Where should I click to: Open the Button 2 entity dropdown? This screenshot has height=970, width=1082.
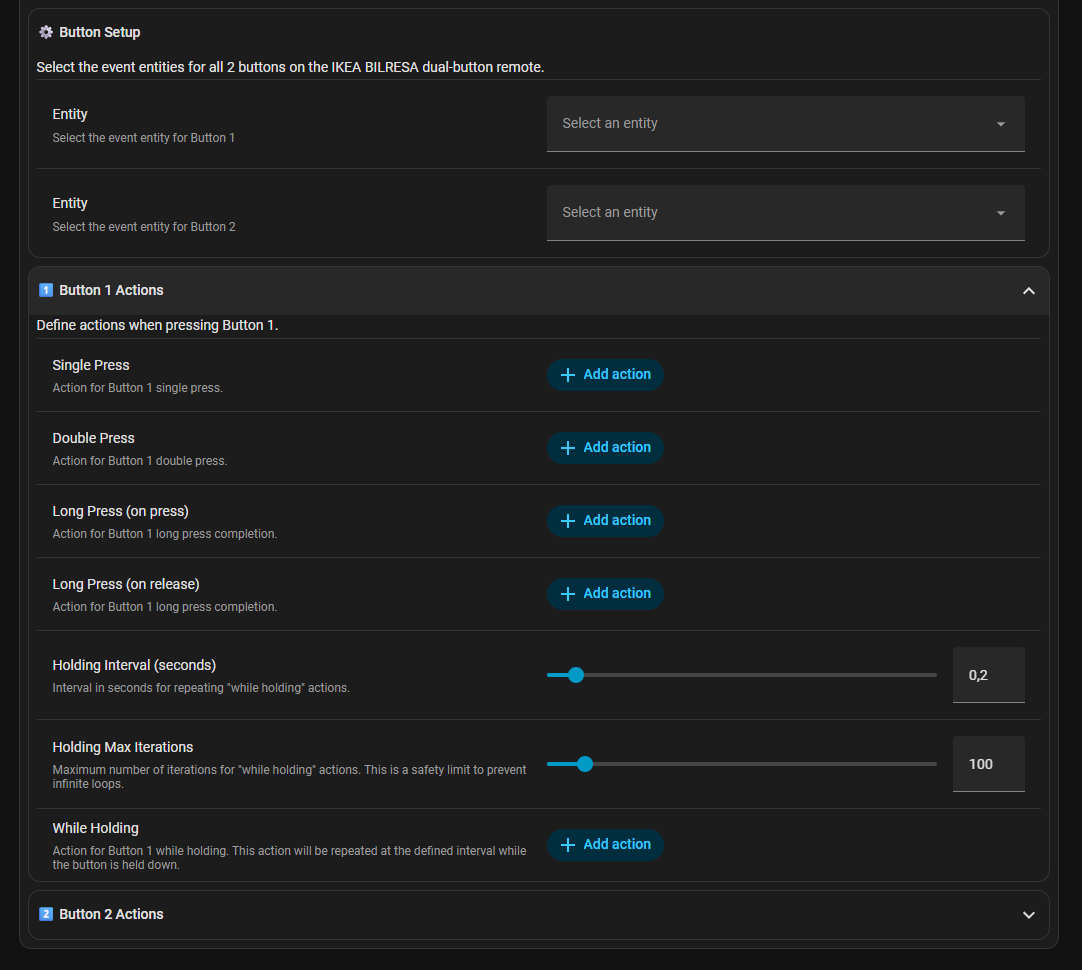(x=785, y=213)
